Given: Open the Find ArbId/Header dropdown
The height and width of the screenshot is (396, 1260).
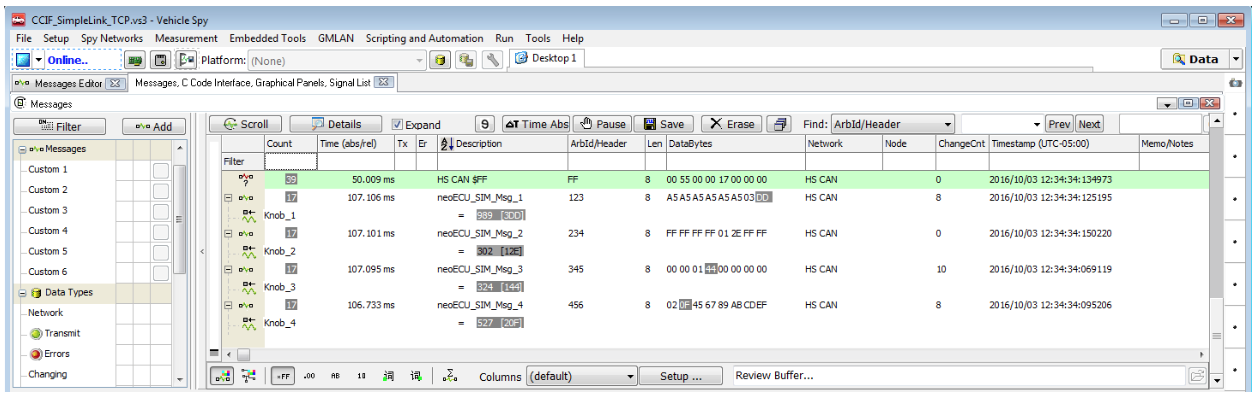Looking at the screenshot, I should click(892, 124).
